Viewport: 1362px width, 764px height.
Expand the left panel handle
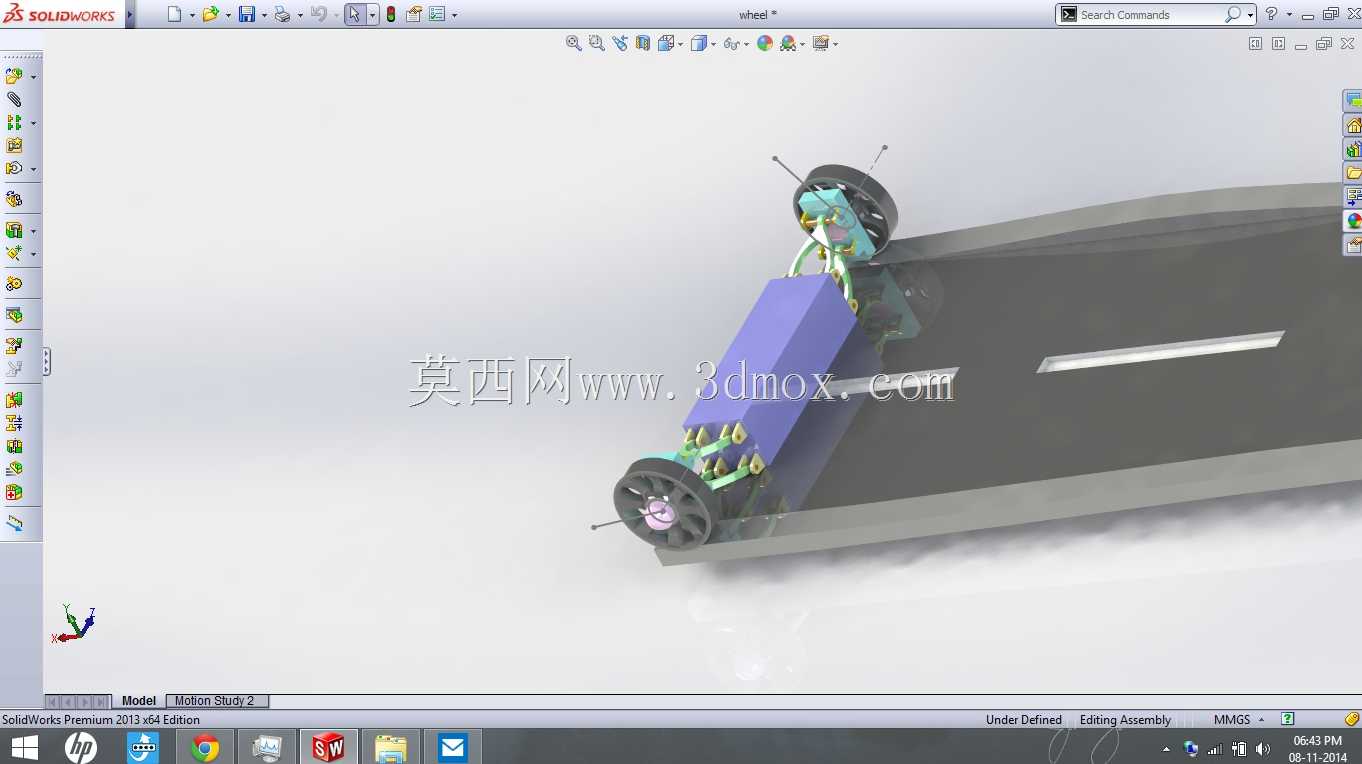[x=46, y=361]
